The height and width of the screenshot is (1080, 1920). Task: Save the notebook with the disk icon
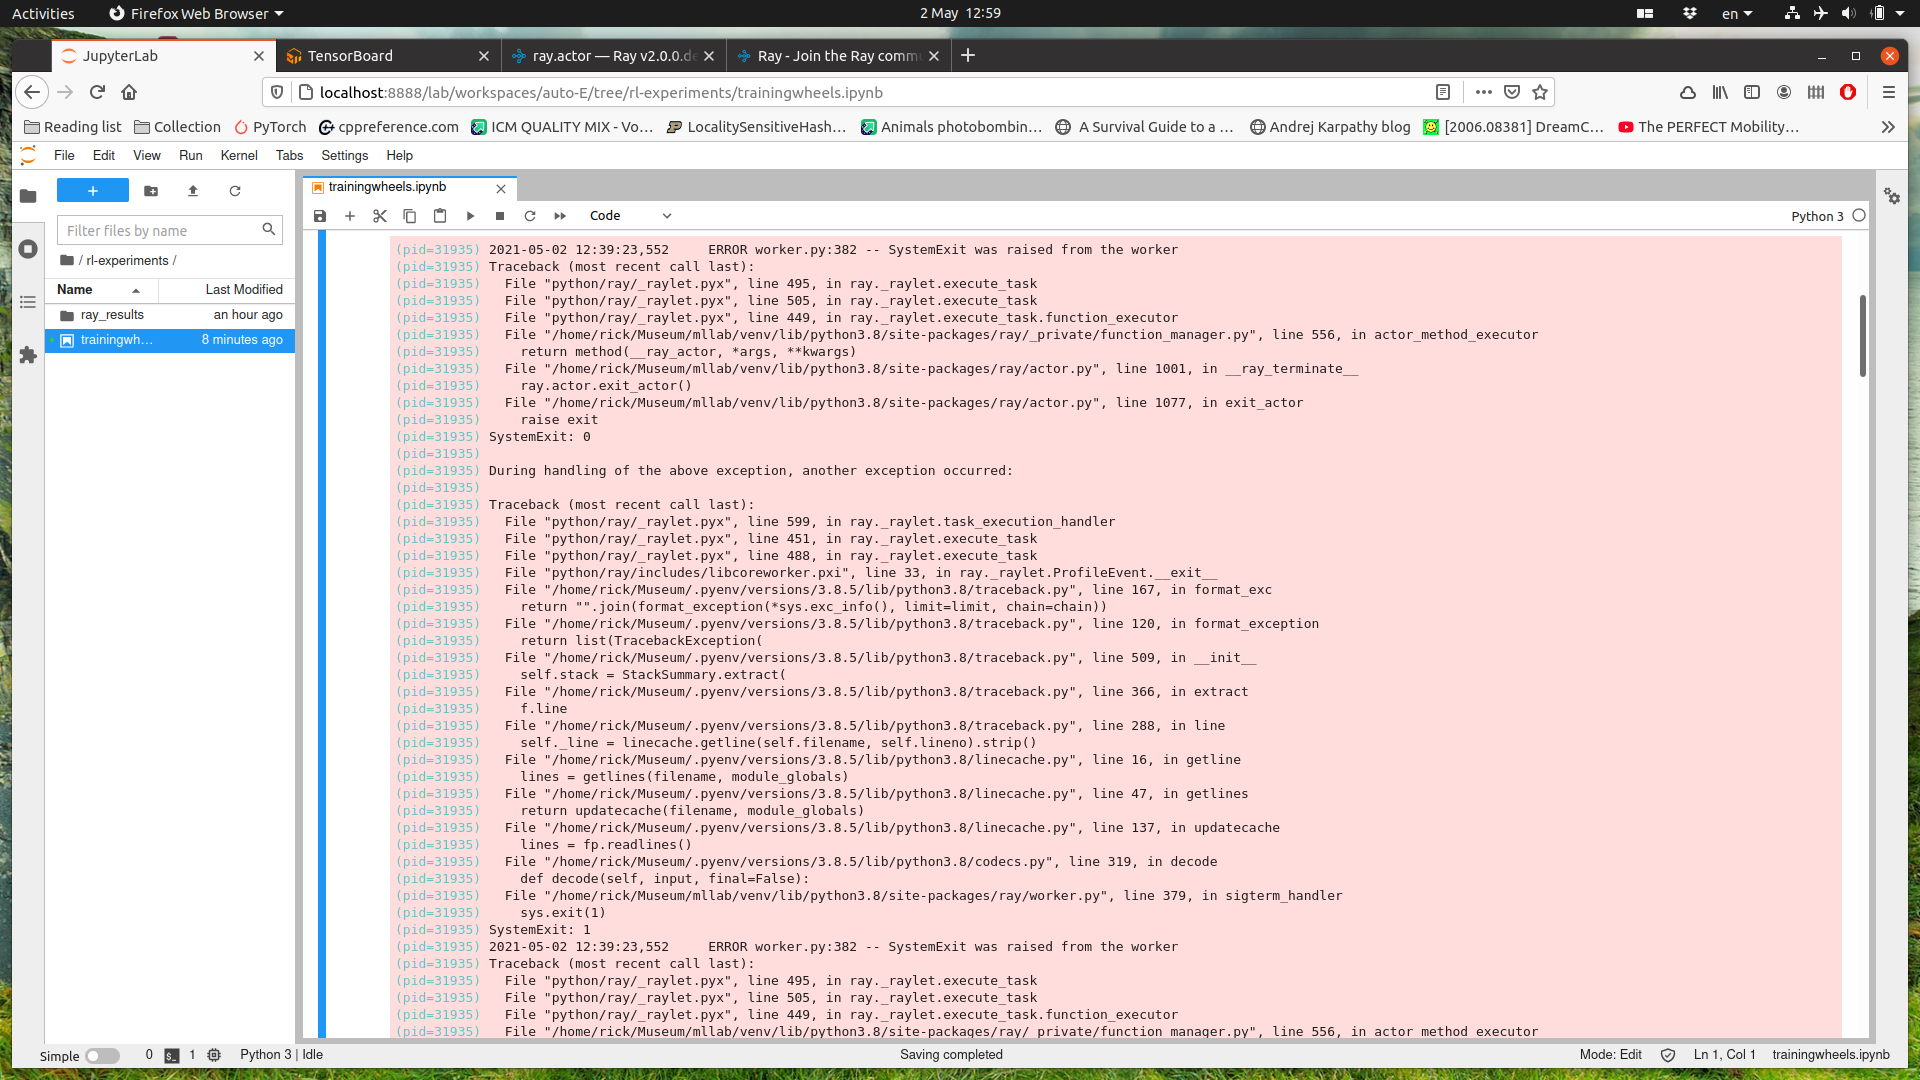(320, 216)
